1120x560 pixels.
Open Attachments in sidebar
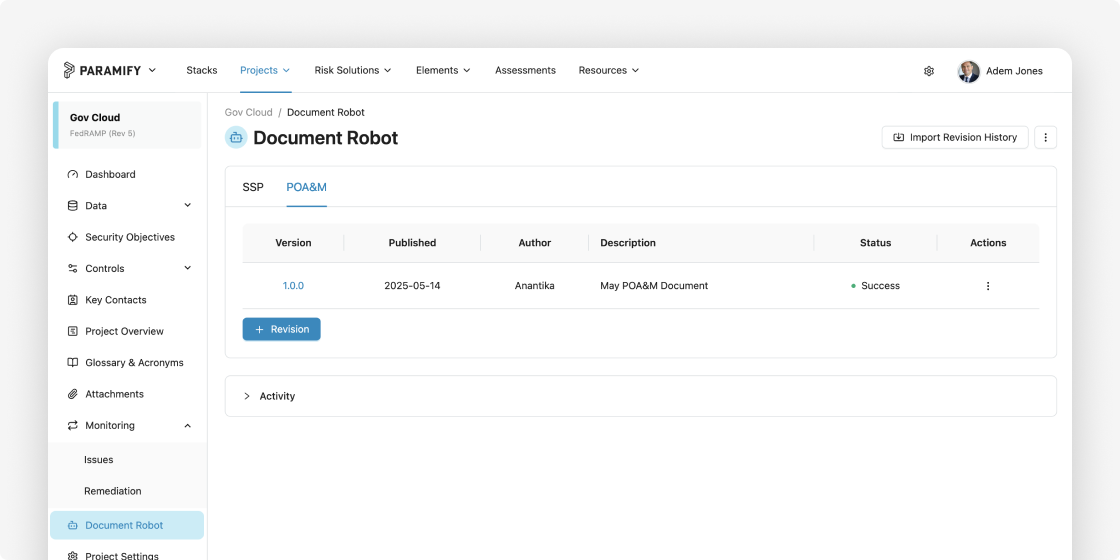coord(114,394)
